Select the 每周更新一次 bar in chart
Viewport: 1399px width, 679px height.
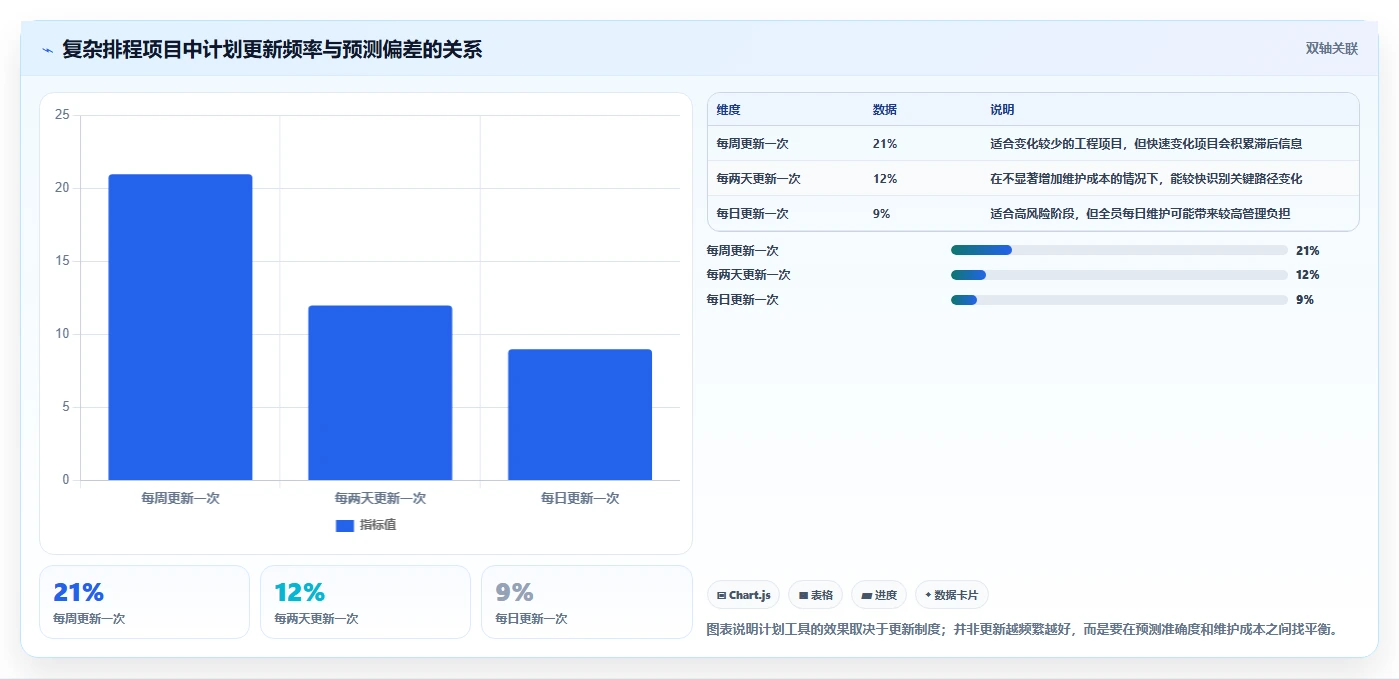coord(180,327)
